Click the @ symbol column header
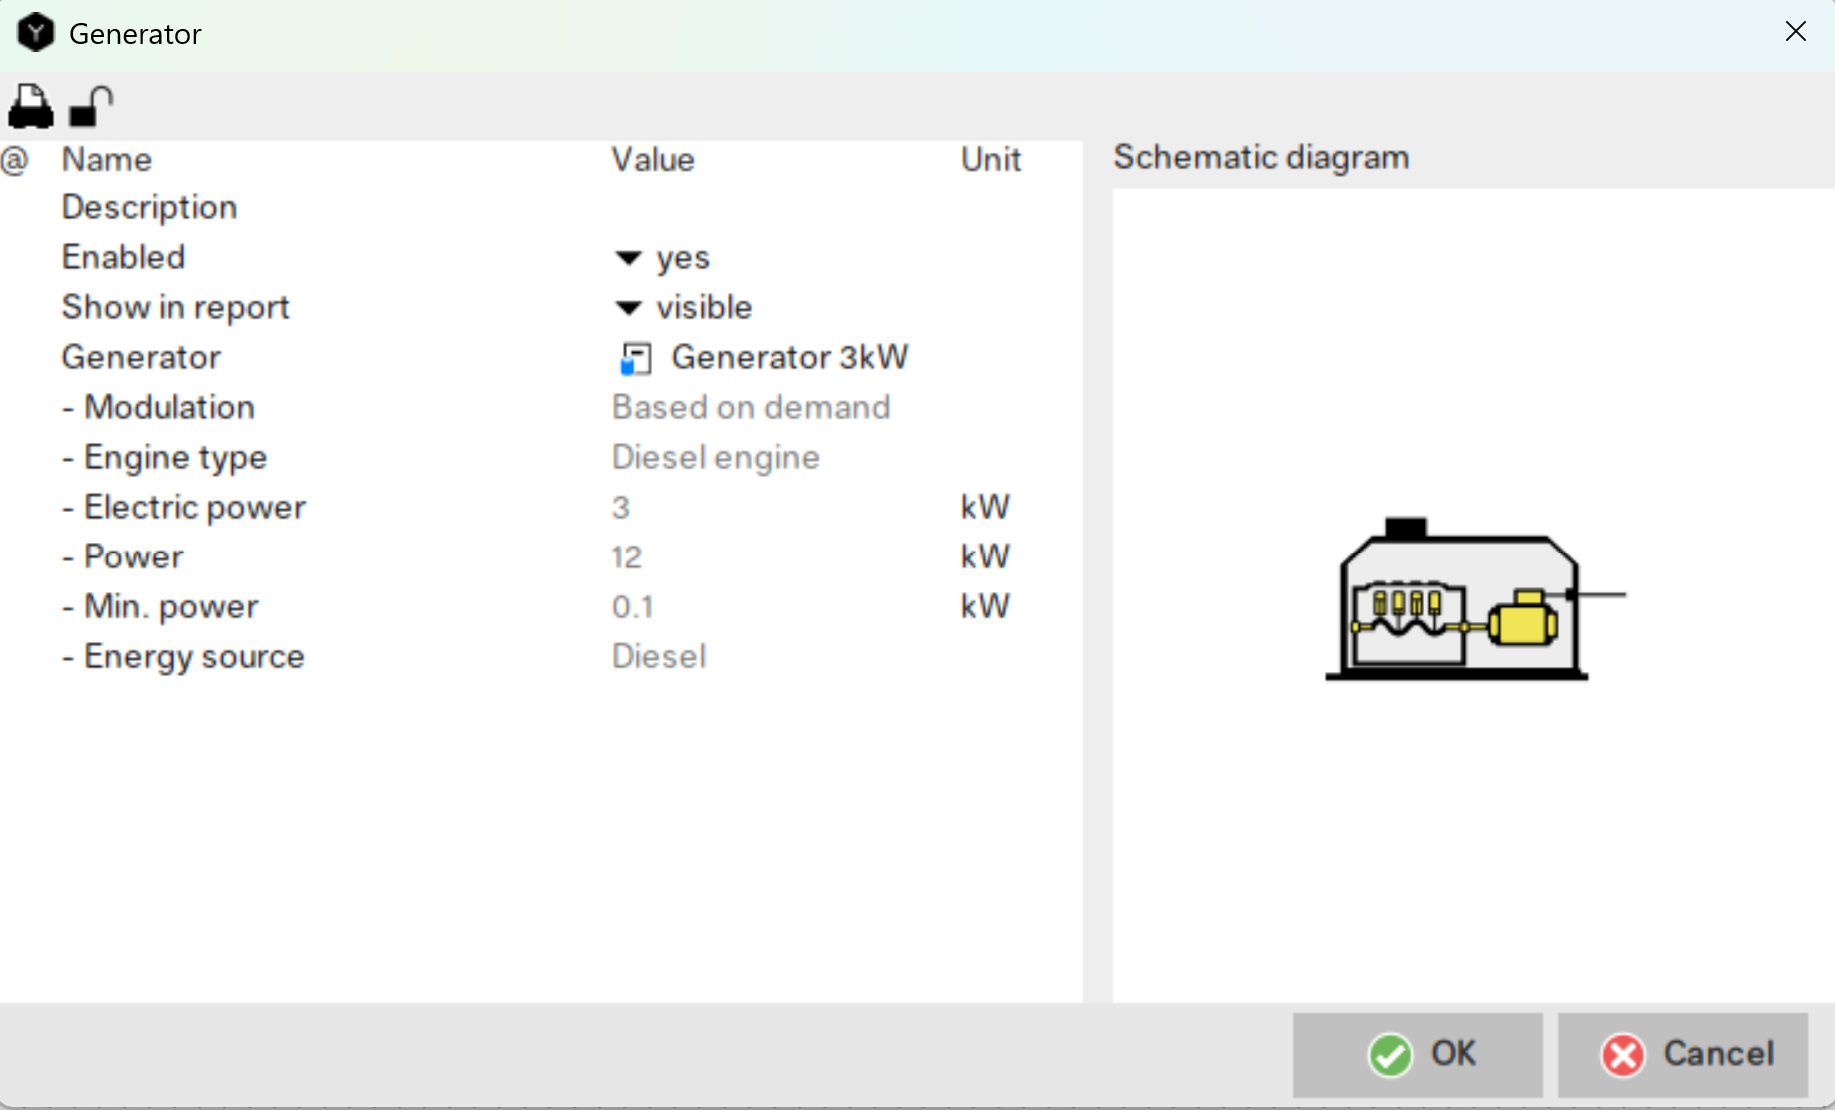 [15, 160]
